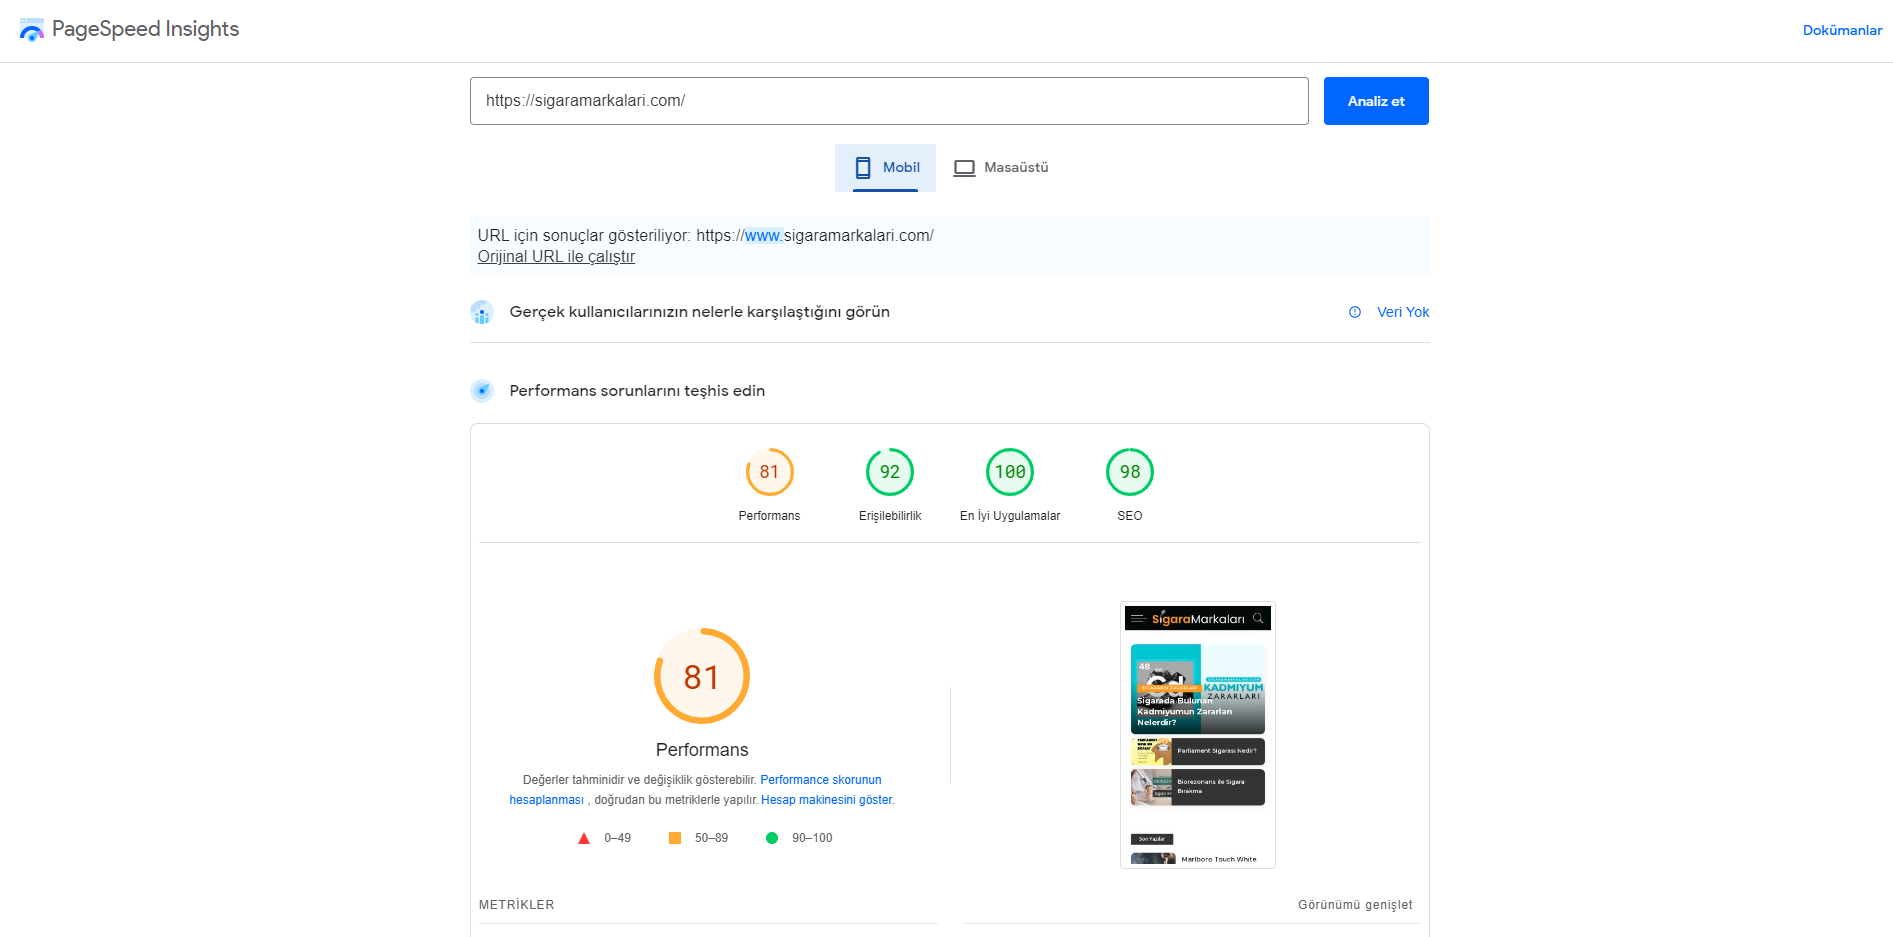Click the heading Gerçek kullanıcılarınızın nelerle karşılaştığını görün

700,312
